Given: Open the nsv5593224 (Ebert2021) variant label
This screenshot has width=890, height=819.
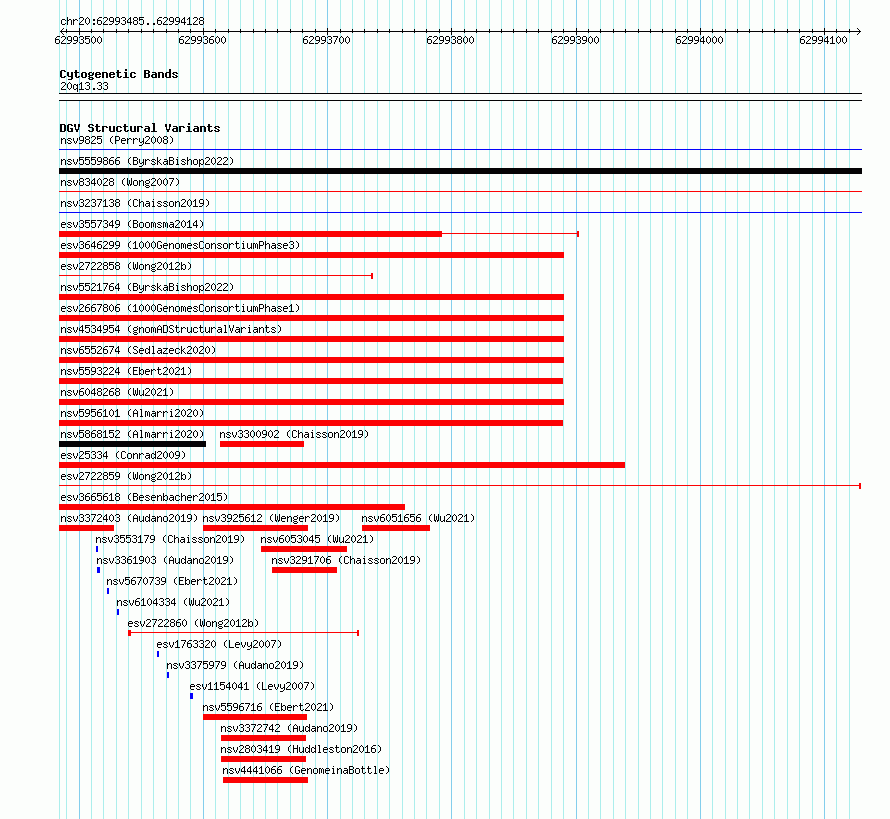Looking at the screenshot, I should point(126,371).
